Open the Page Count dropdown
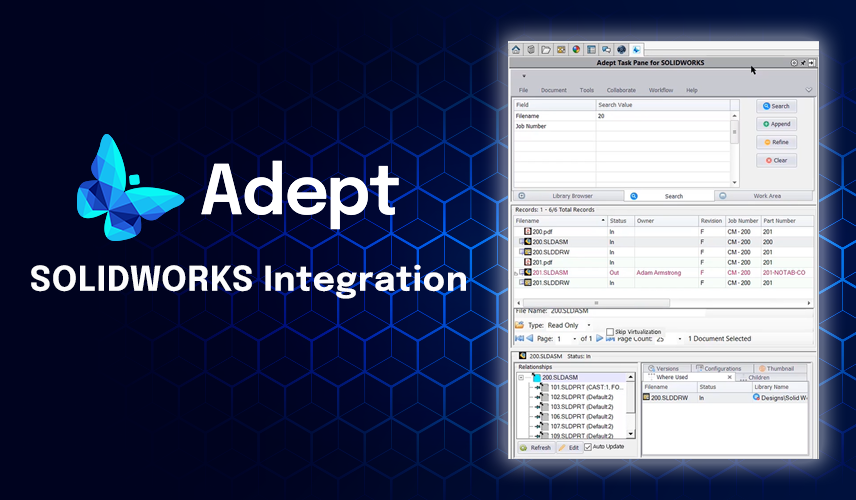This screenshot has width=856, height=500. pos(680,339)
